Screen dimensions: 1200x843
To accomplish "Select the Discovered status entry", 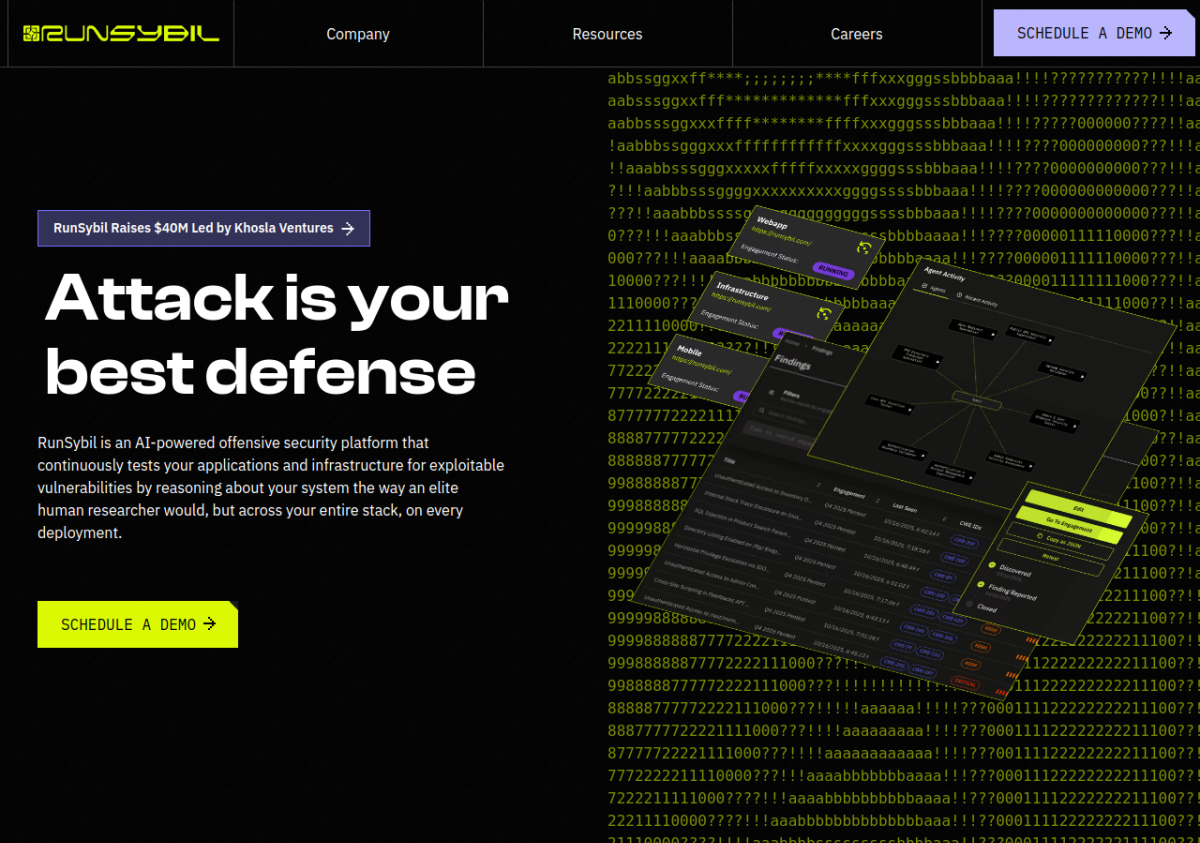I will (x=1010, y=571).
